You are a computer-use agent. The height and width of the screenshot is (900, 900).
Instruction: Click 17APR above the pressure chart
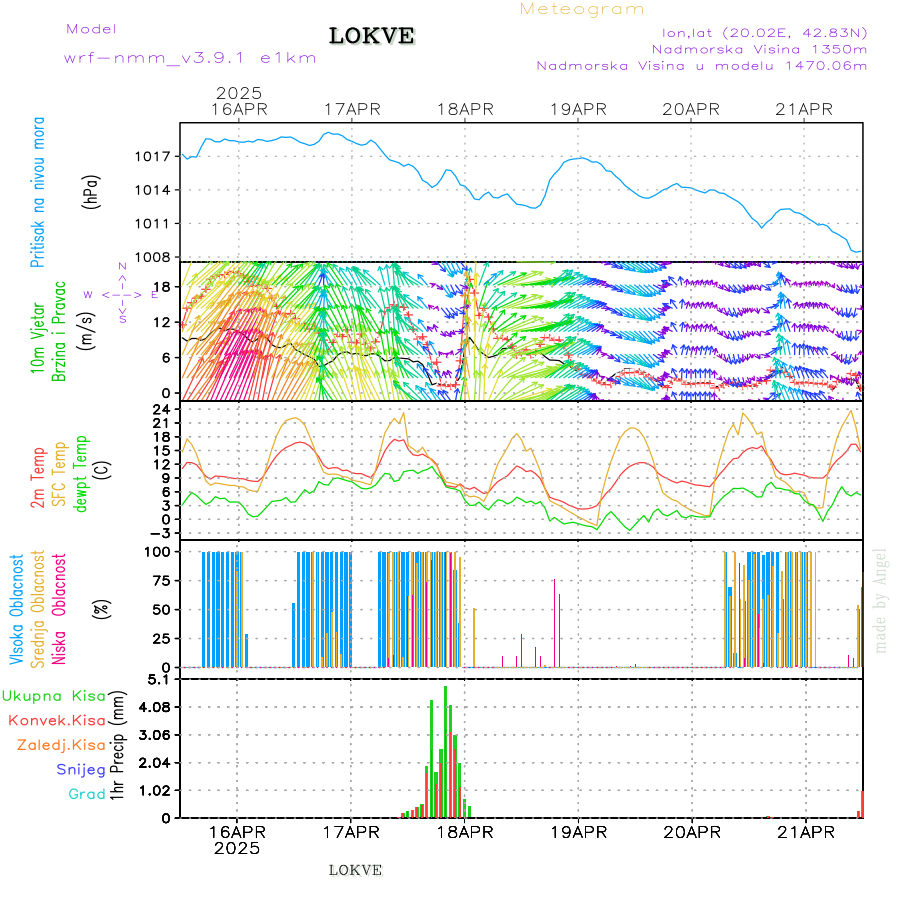tap(352, 109)
